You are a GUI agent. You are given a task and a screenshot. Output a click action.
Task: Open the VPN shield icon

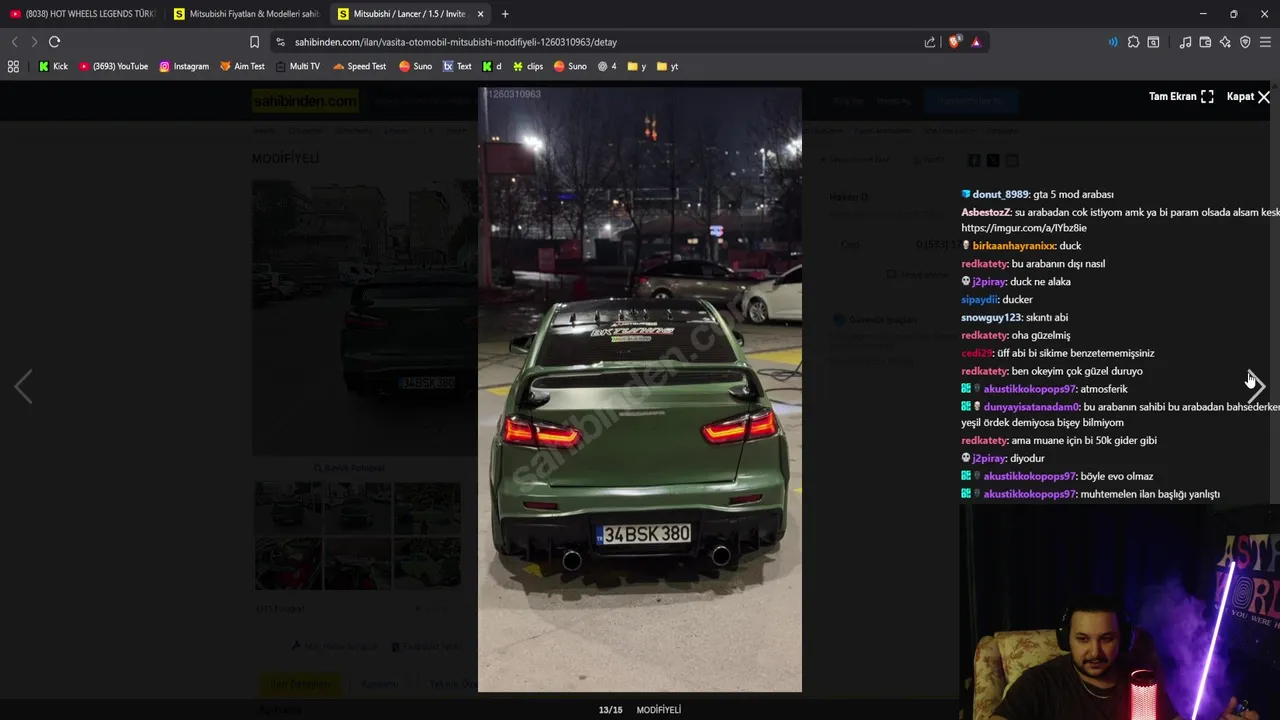(x=1245, y=42)
